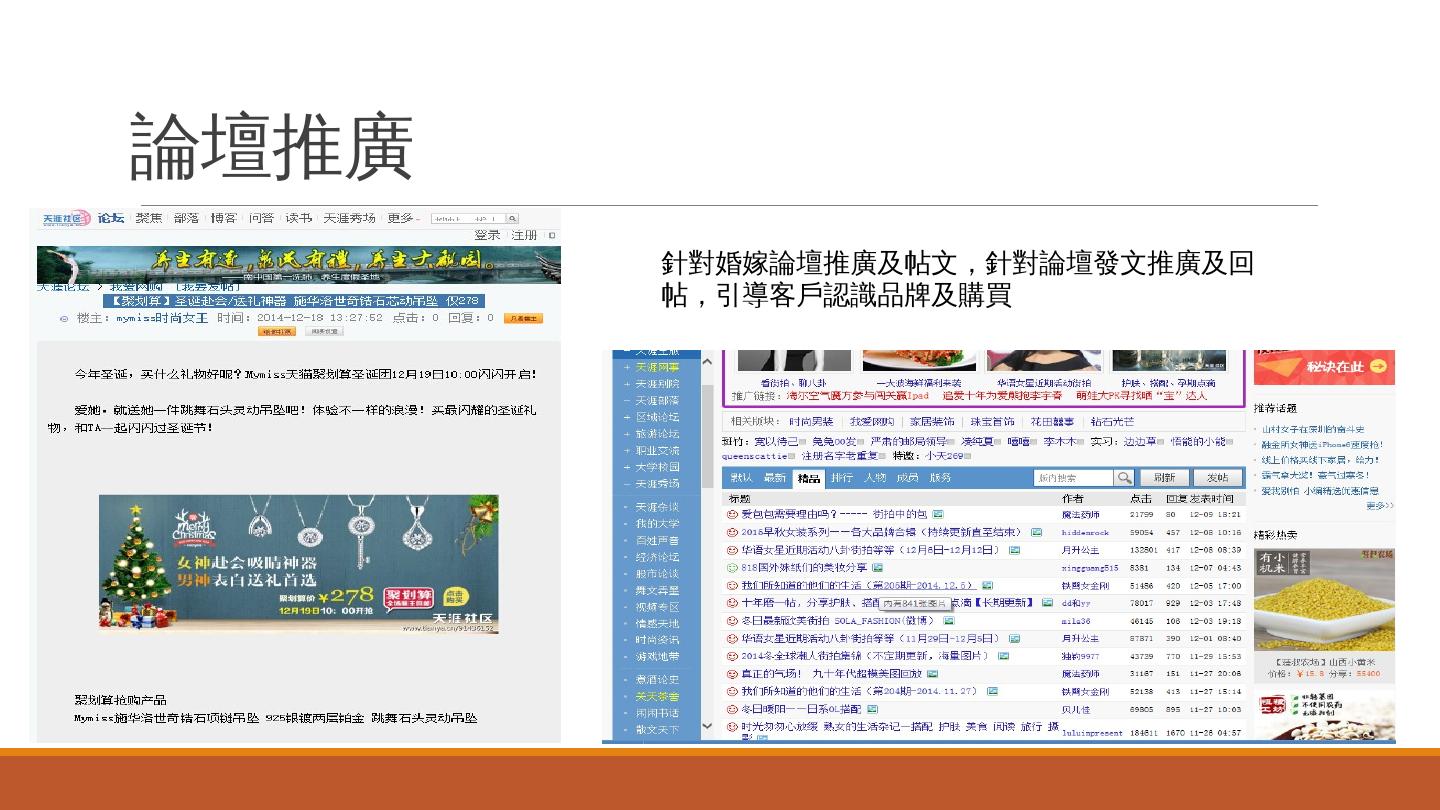Screen dimensions: 1440x810
Task: Click the 版内搜索 input field
Action: coord(1072,478)
